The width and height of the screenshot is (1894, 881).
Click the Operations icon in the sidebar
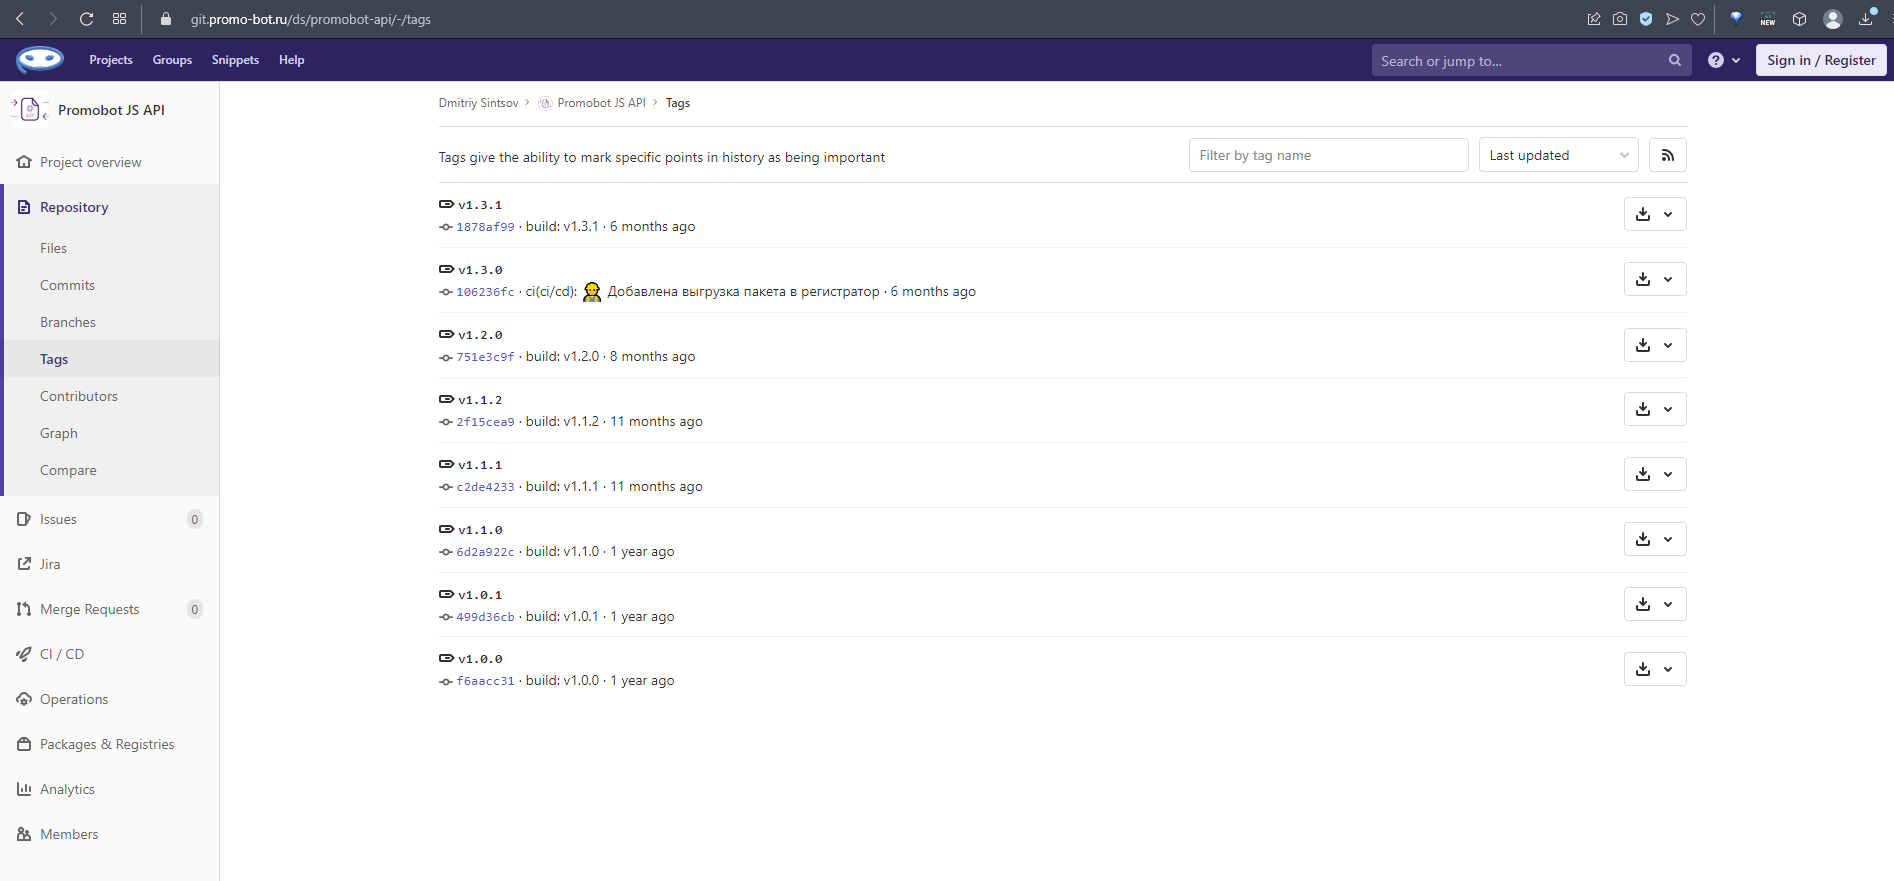pyautogui.click(x=24, y=699)
